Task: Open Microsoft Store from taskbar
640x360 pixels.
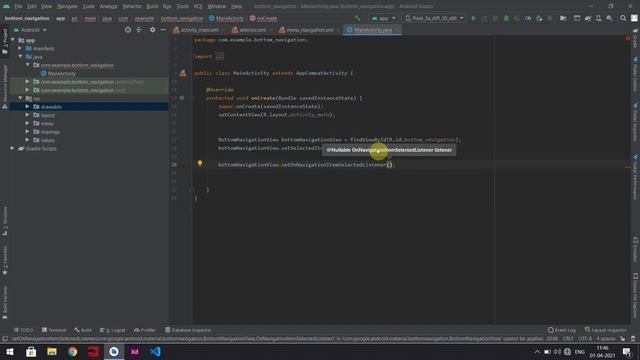Action: (31, 351)
